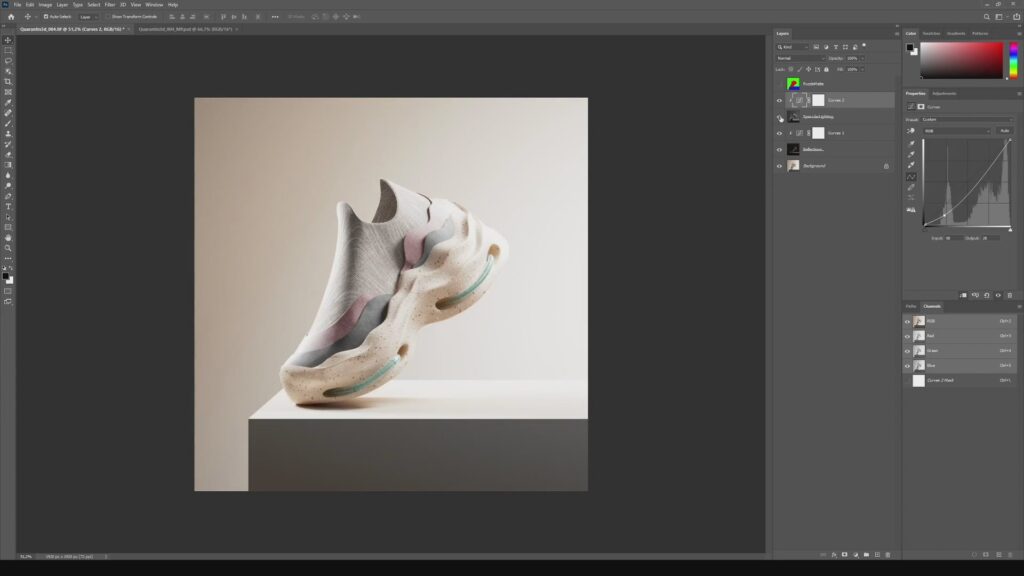Enable Show Transform Controls checkbox
This screenshot has height=576, width=1024.
(x=108, y=17)
